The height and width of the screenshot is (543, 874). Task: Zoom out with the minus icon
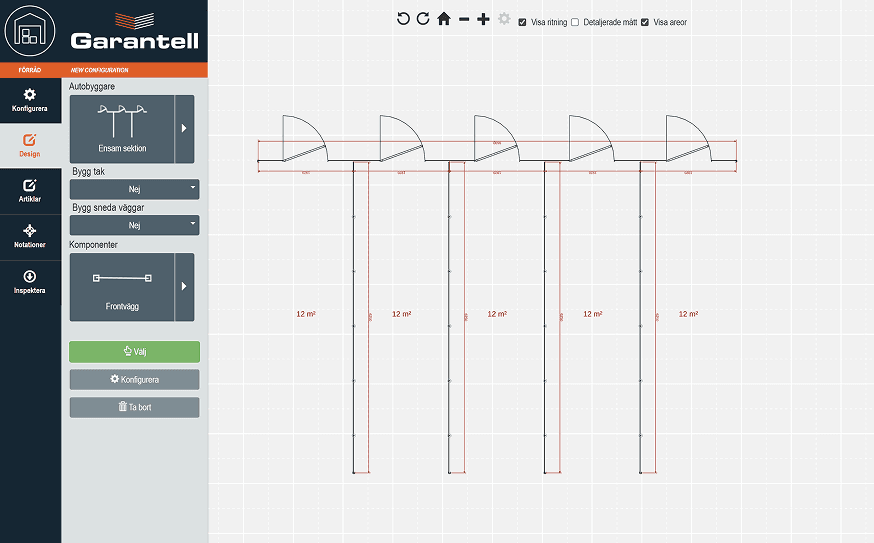click(x=464, y=20)
